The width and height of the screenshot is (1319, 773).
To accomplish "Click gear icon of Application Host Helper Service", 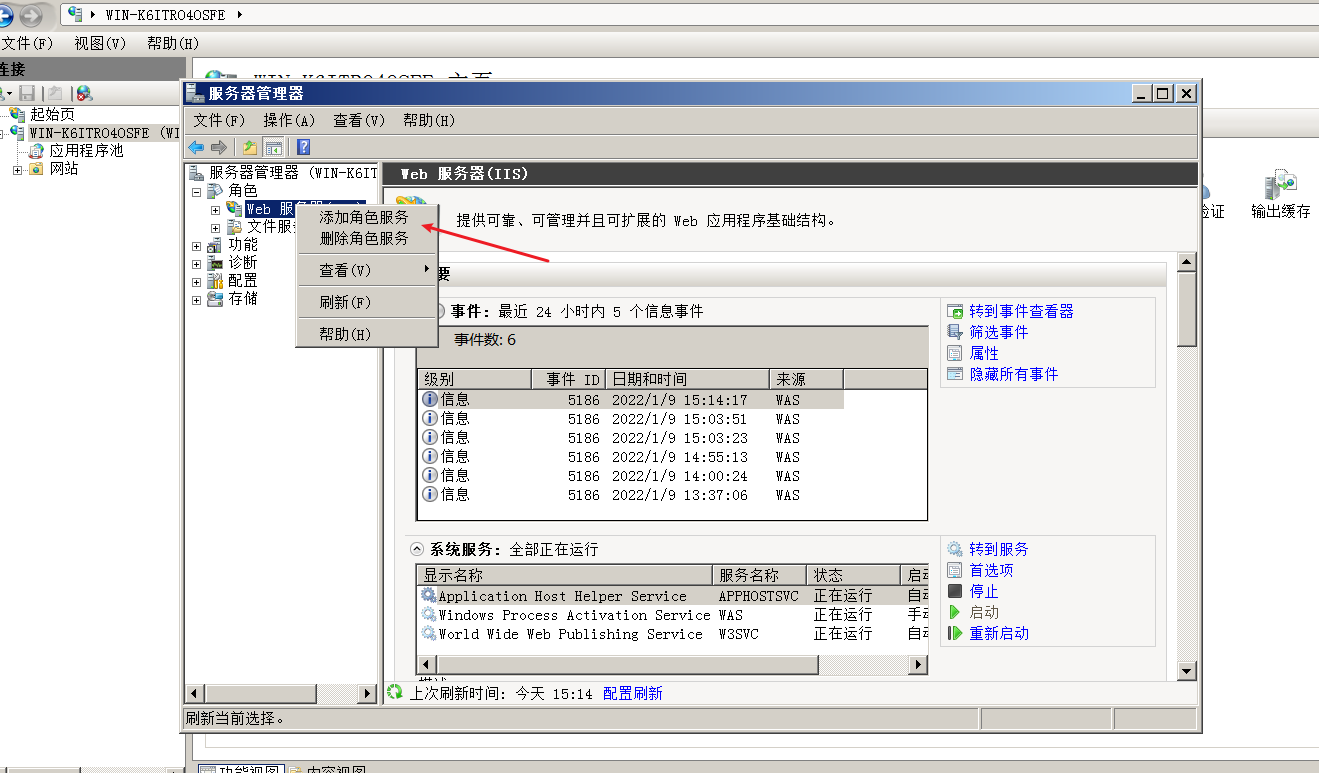I will (429, 596).
